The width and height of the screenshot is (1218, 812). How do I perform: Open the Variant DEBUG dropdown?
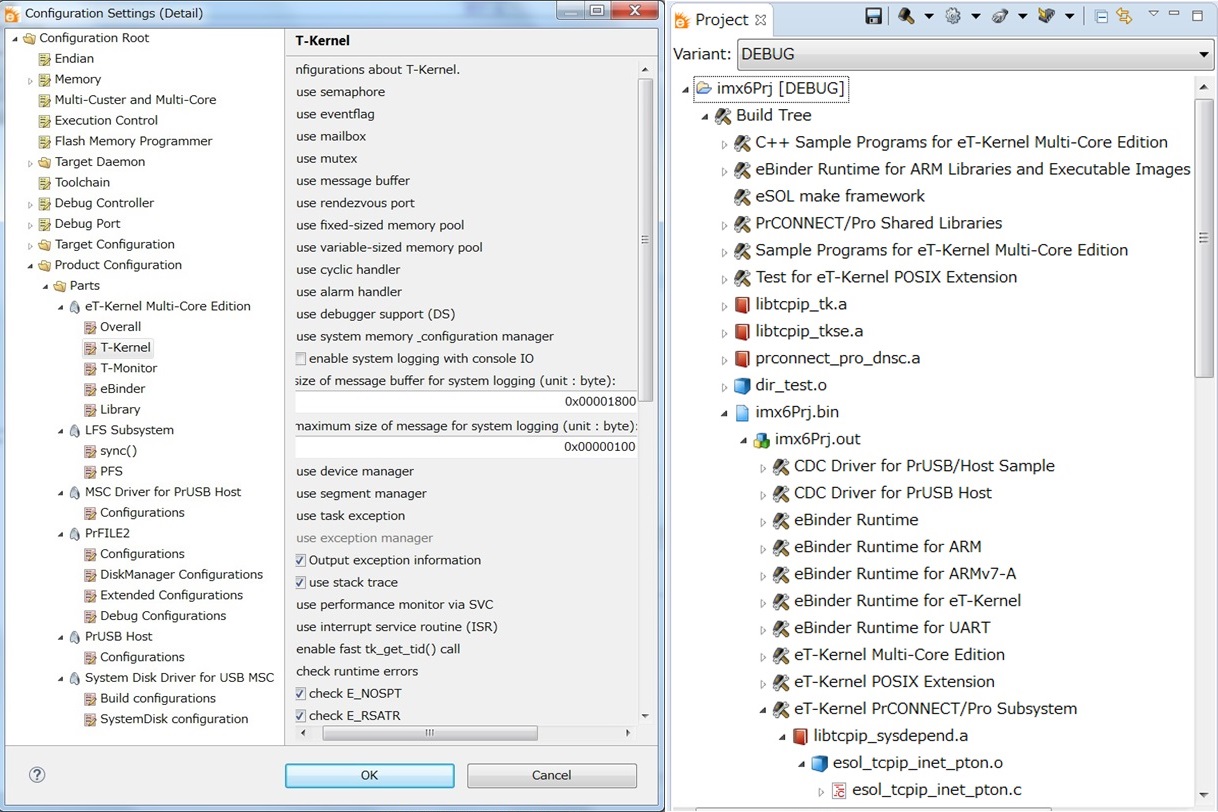[x=974, y=54]
